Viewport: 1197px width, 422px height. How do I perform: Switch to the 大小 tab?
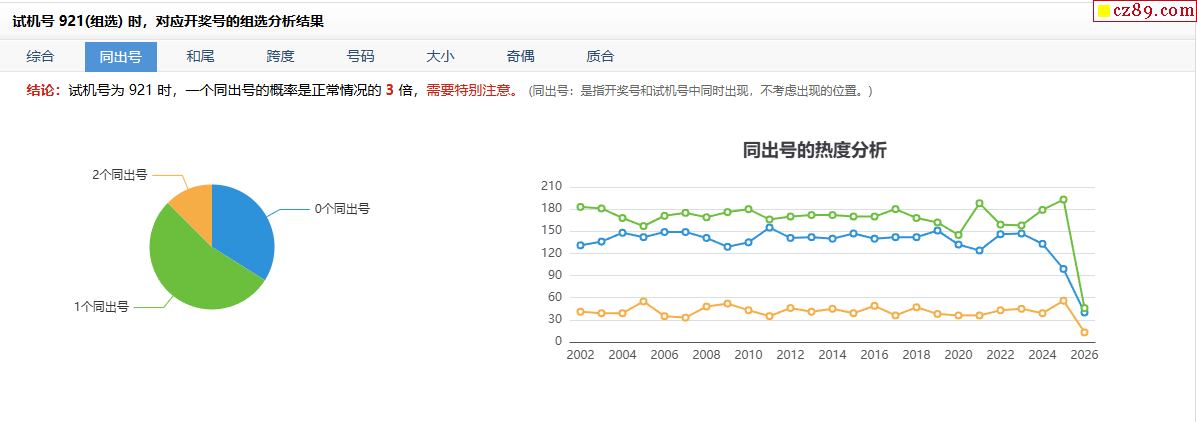click(440, 57)
